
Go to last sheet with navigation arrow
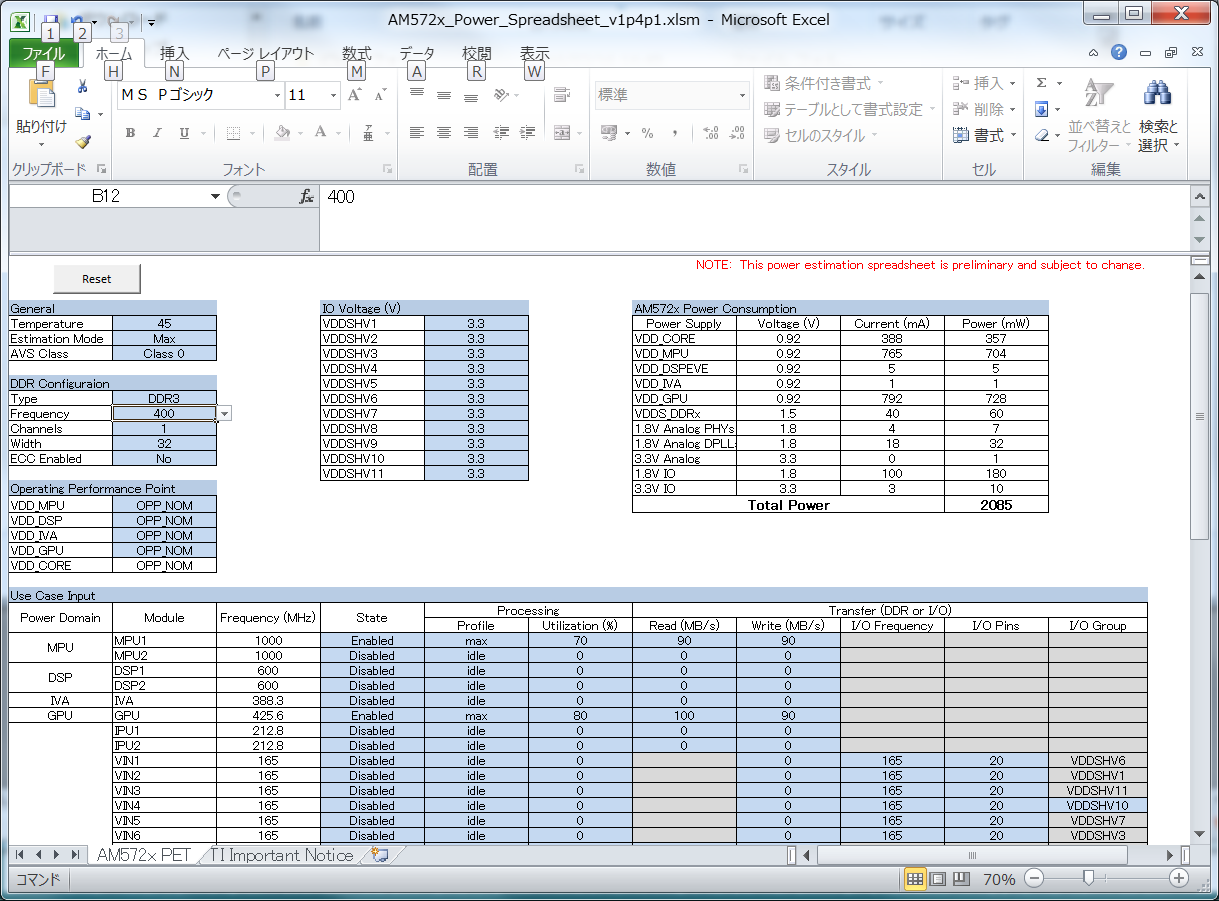coord(75,855)
